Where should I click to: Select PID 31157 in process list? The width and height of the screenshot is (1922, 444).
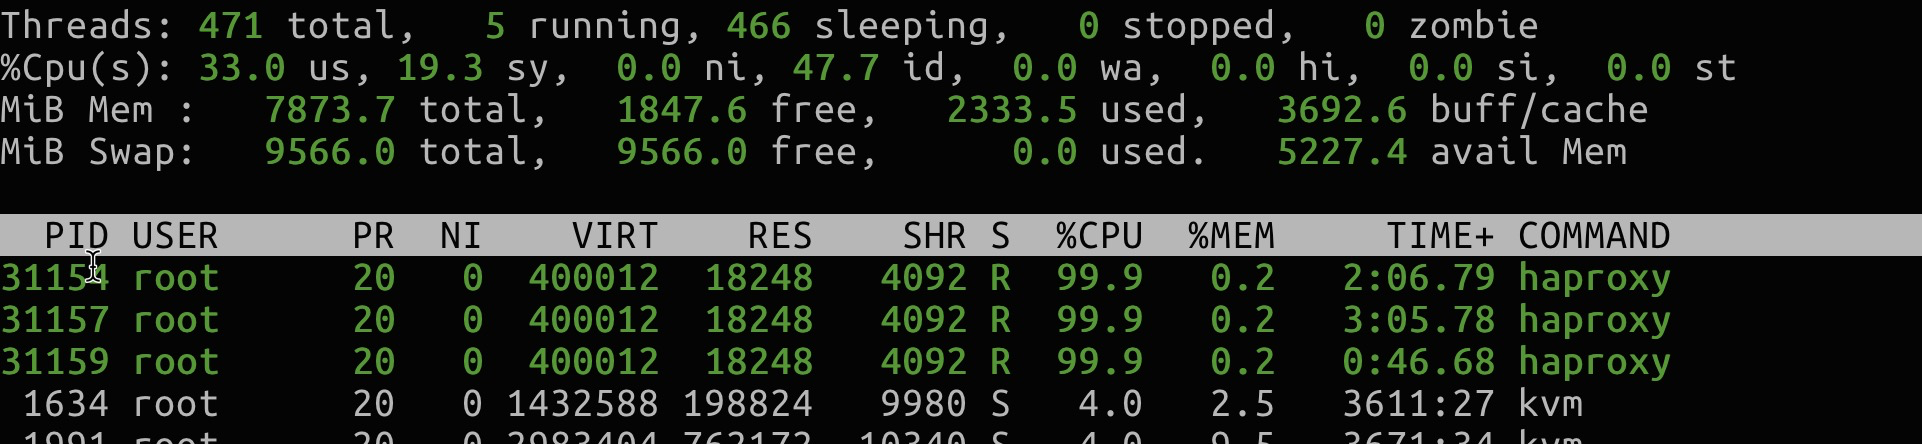coord(55,320)
